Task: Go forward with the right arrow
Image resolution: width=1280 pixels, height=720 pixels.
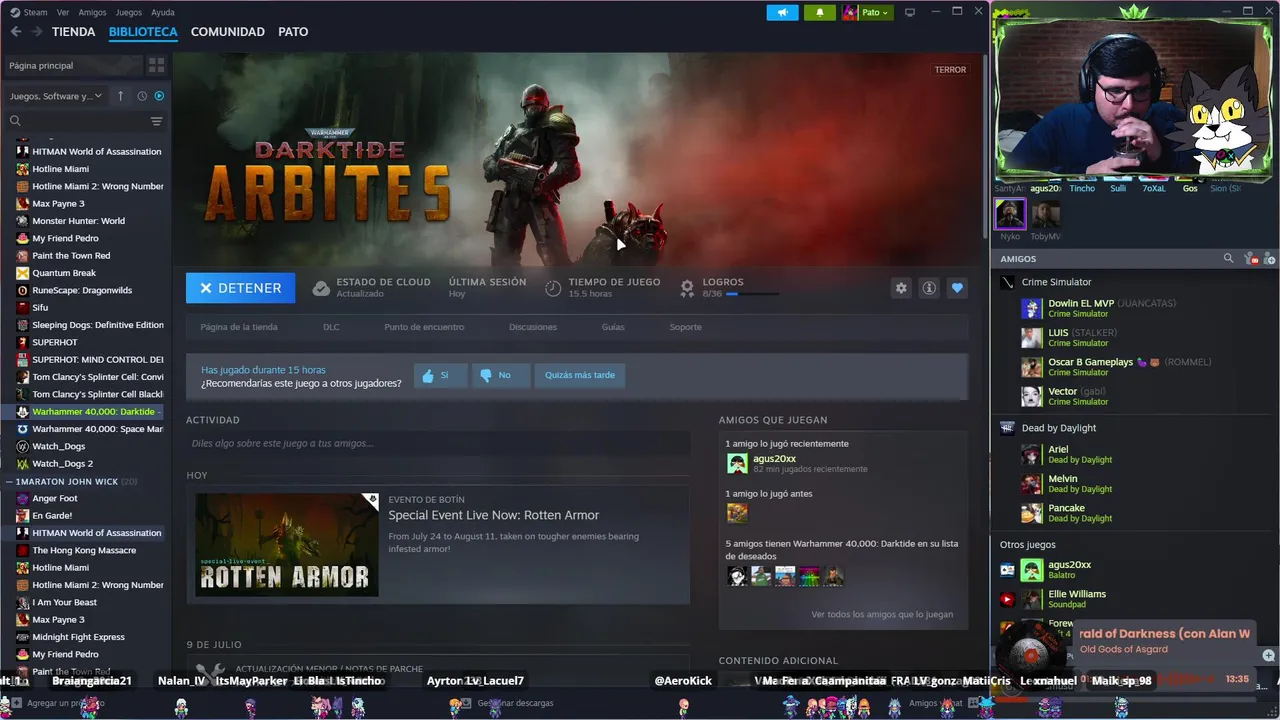Action: point(36,32)
